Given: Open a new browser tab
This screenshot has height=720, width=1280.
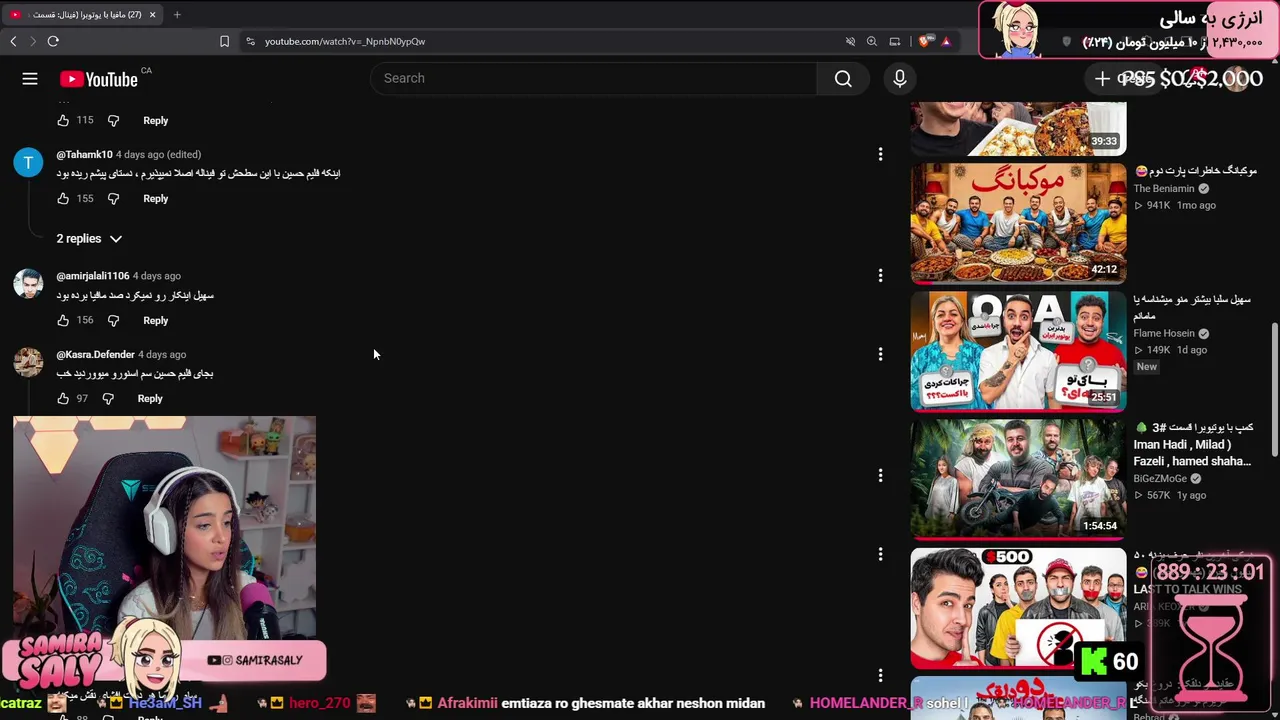Looking at the screenshot, I should coord(177,14).
